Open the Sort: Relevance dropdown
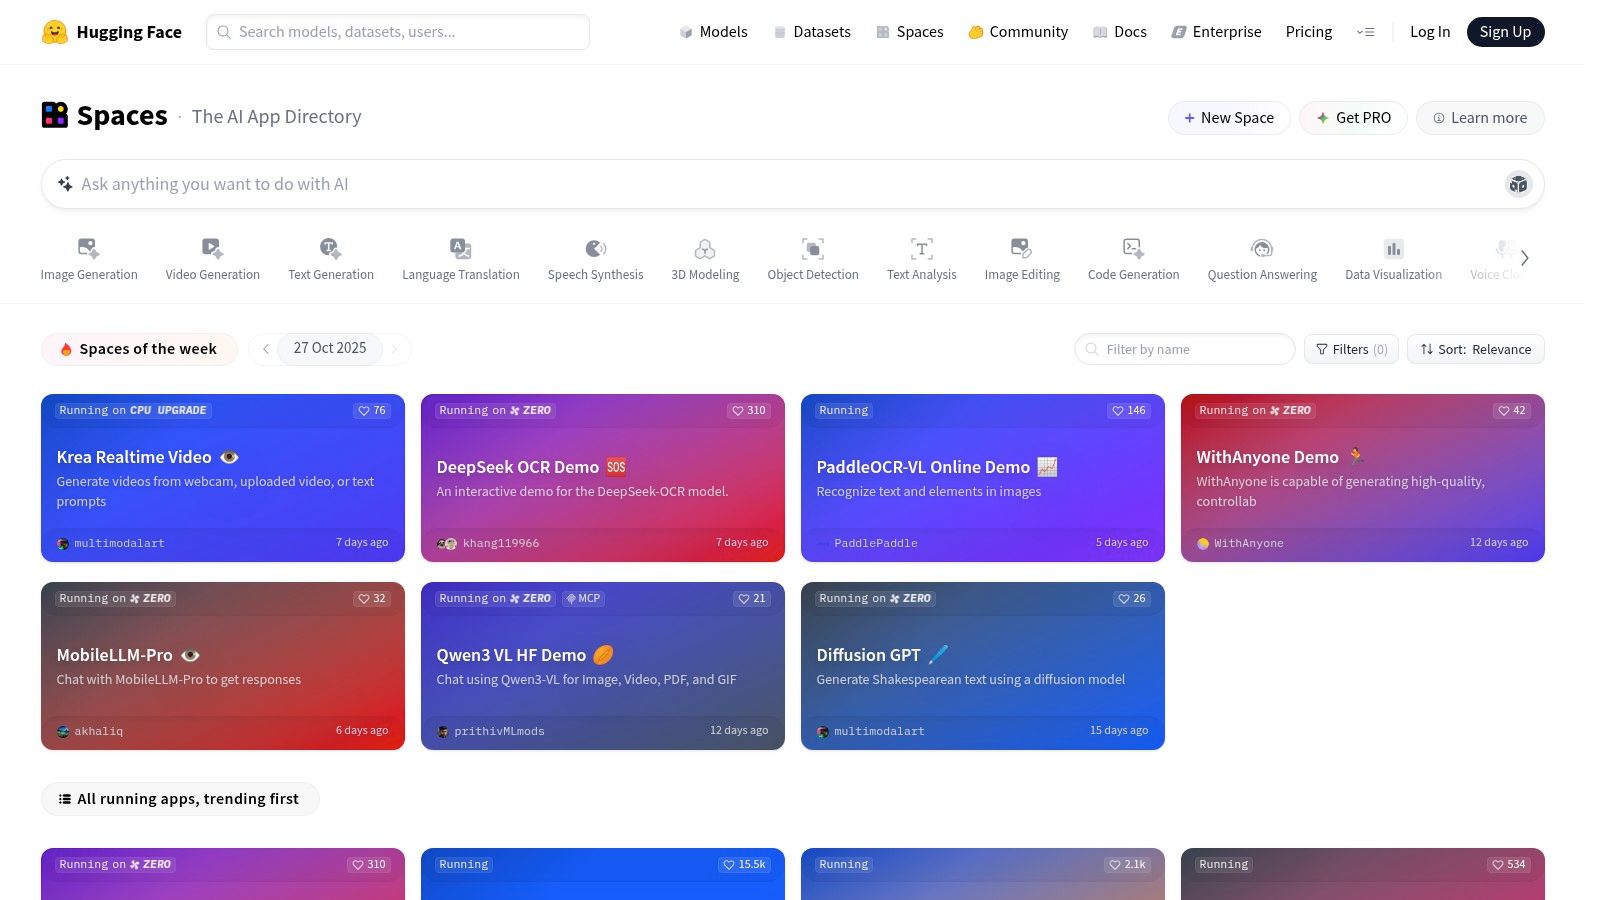This screenshot has width=1600, height=900. 1475,349
